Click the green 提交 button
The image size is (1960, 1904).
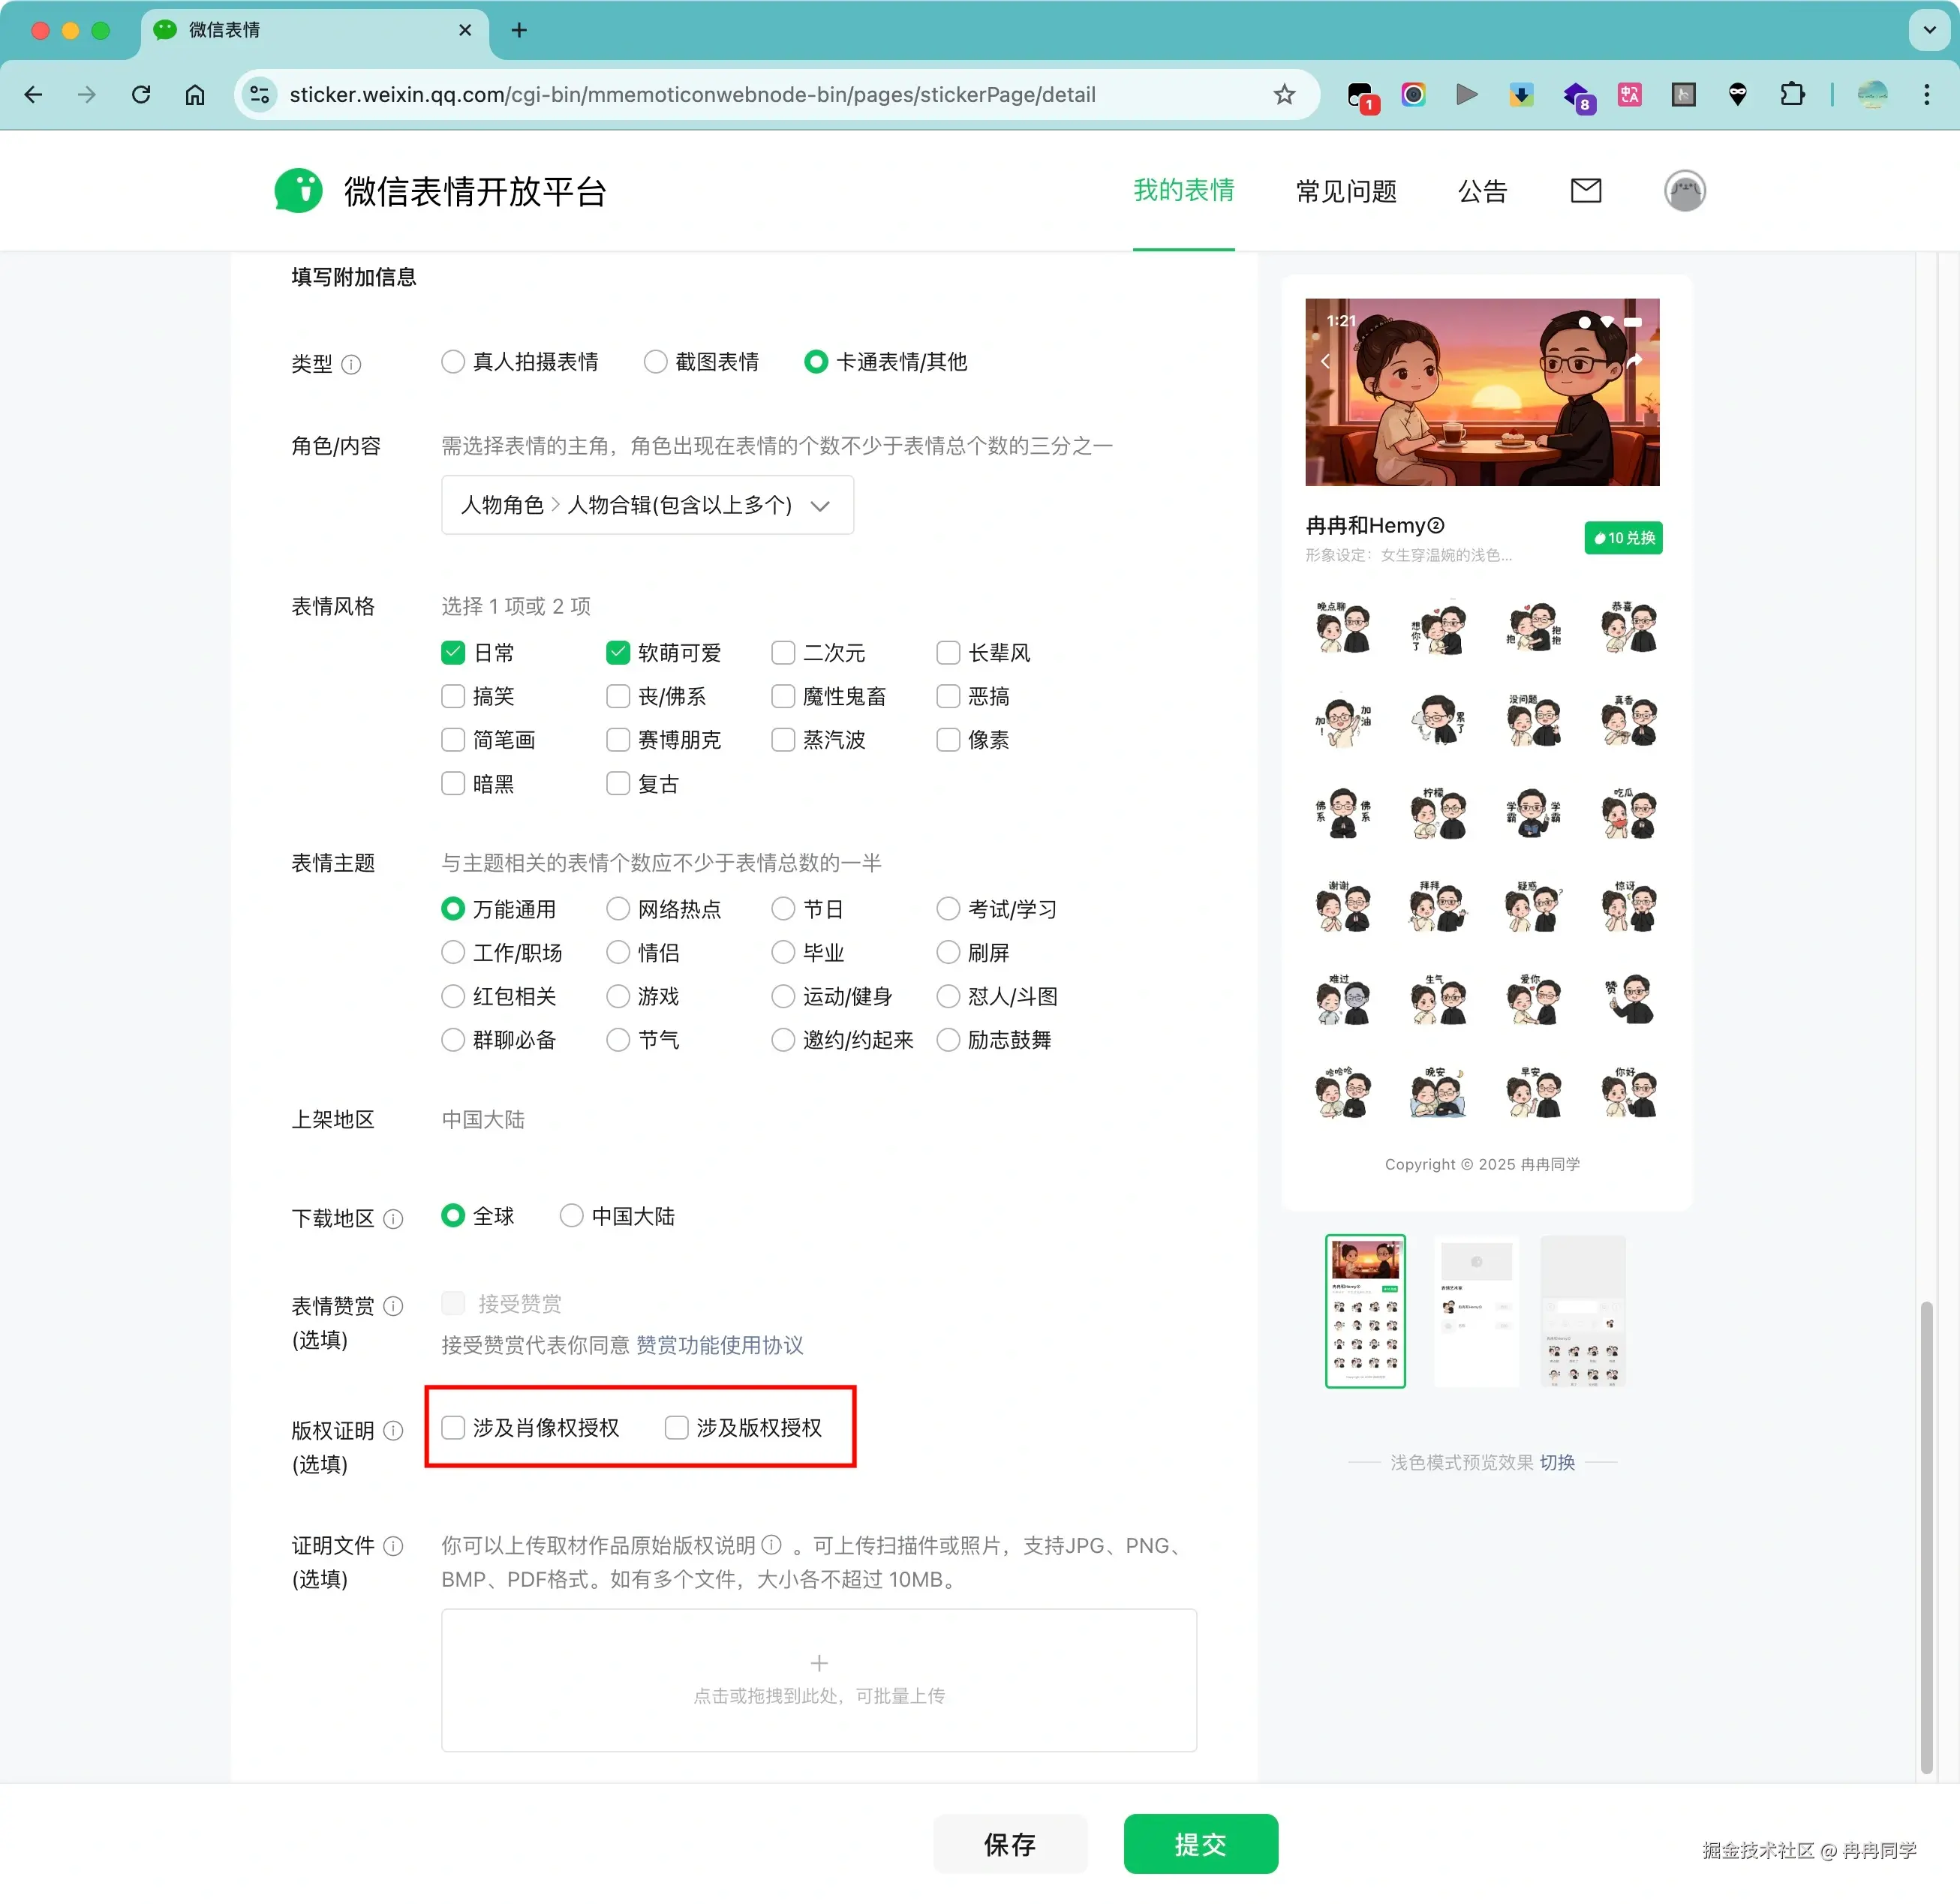coord(1200,1843)
